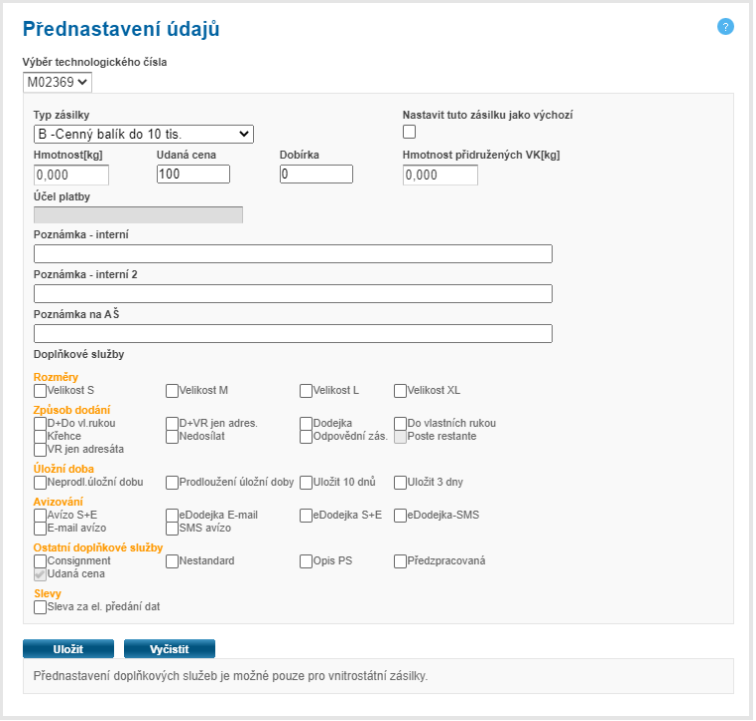The height and width of the screenshot is (721, 756).
Task: Tick the Velikost XL option
Action: pyautogui.click(x=401, y=391)
